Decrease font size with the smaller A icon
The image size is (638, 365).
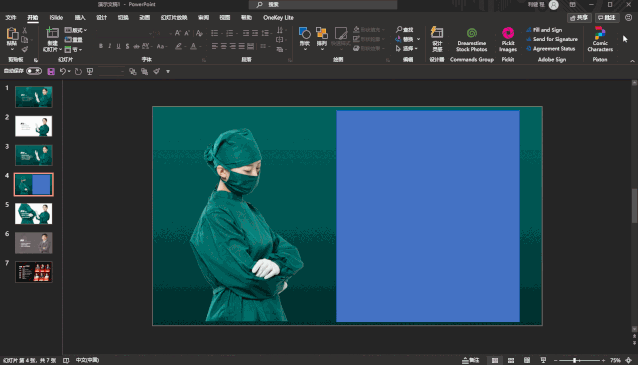pos(187,33)
